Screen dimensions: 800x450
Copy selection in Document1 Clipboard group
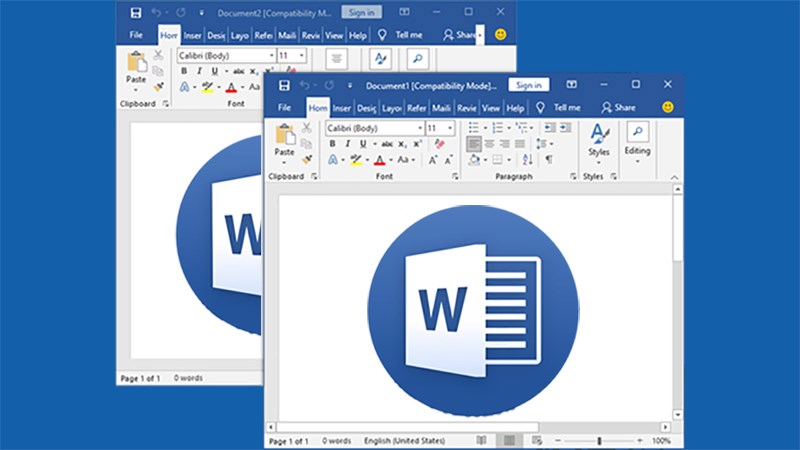(306, 144)
